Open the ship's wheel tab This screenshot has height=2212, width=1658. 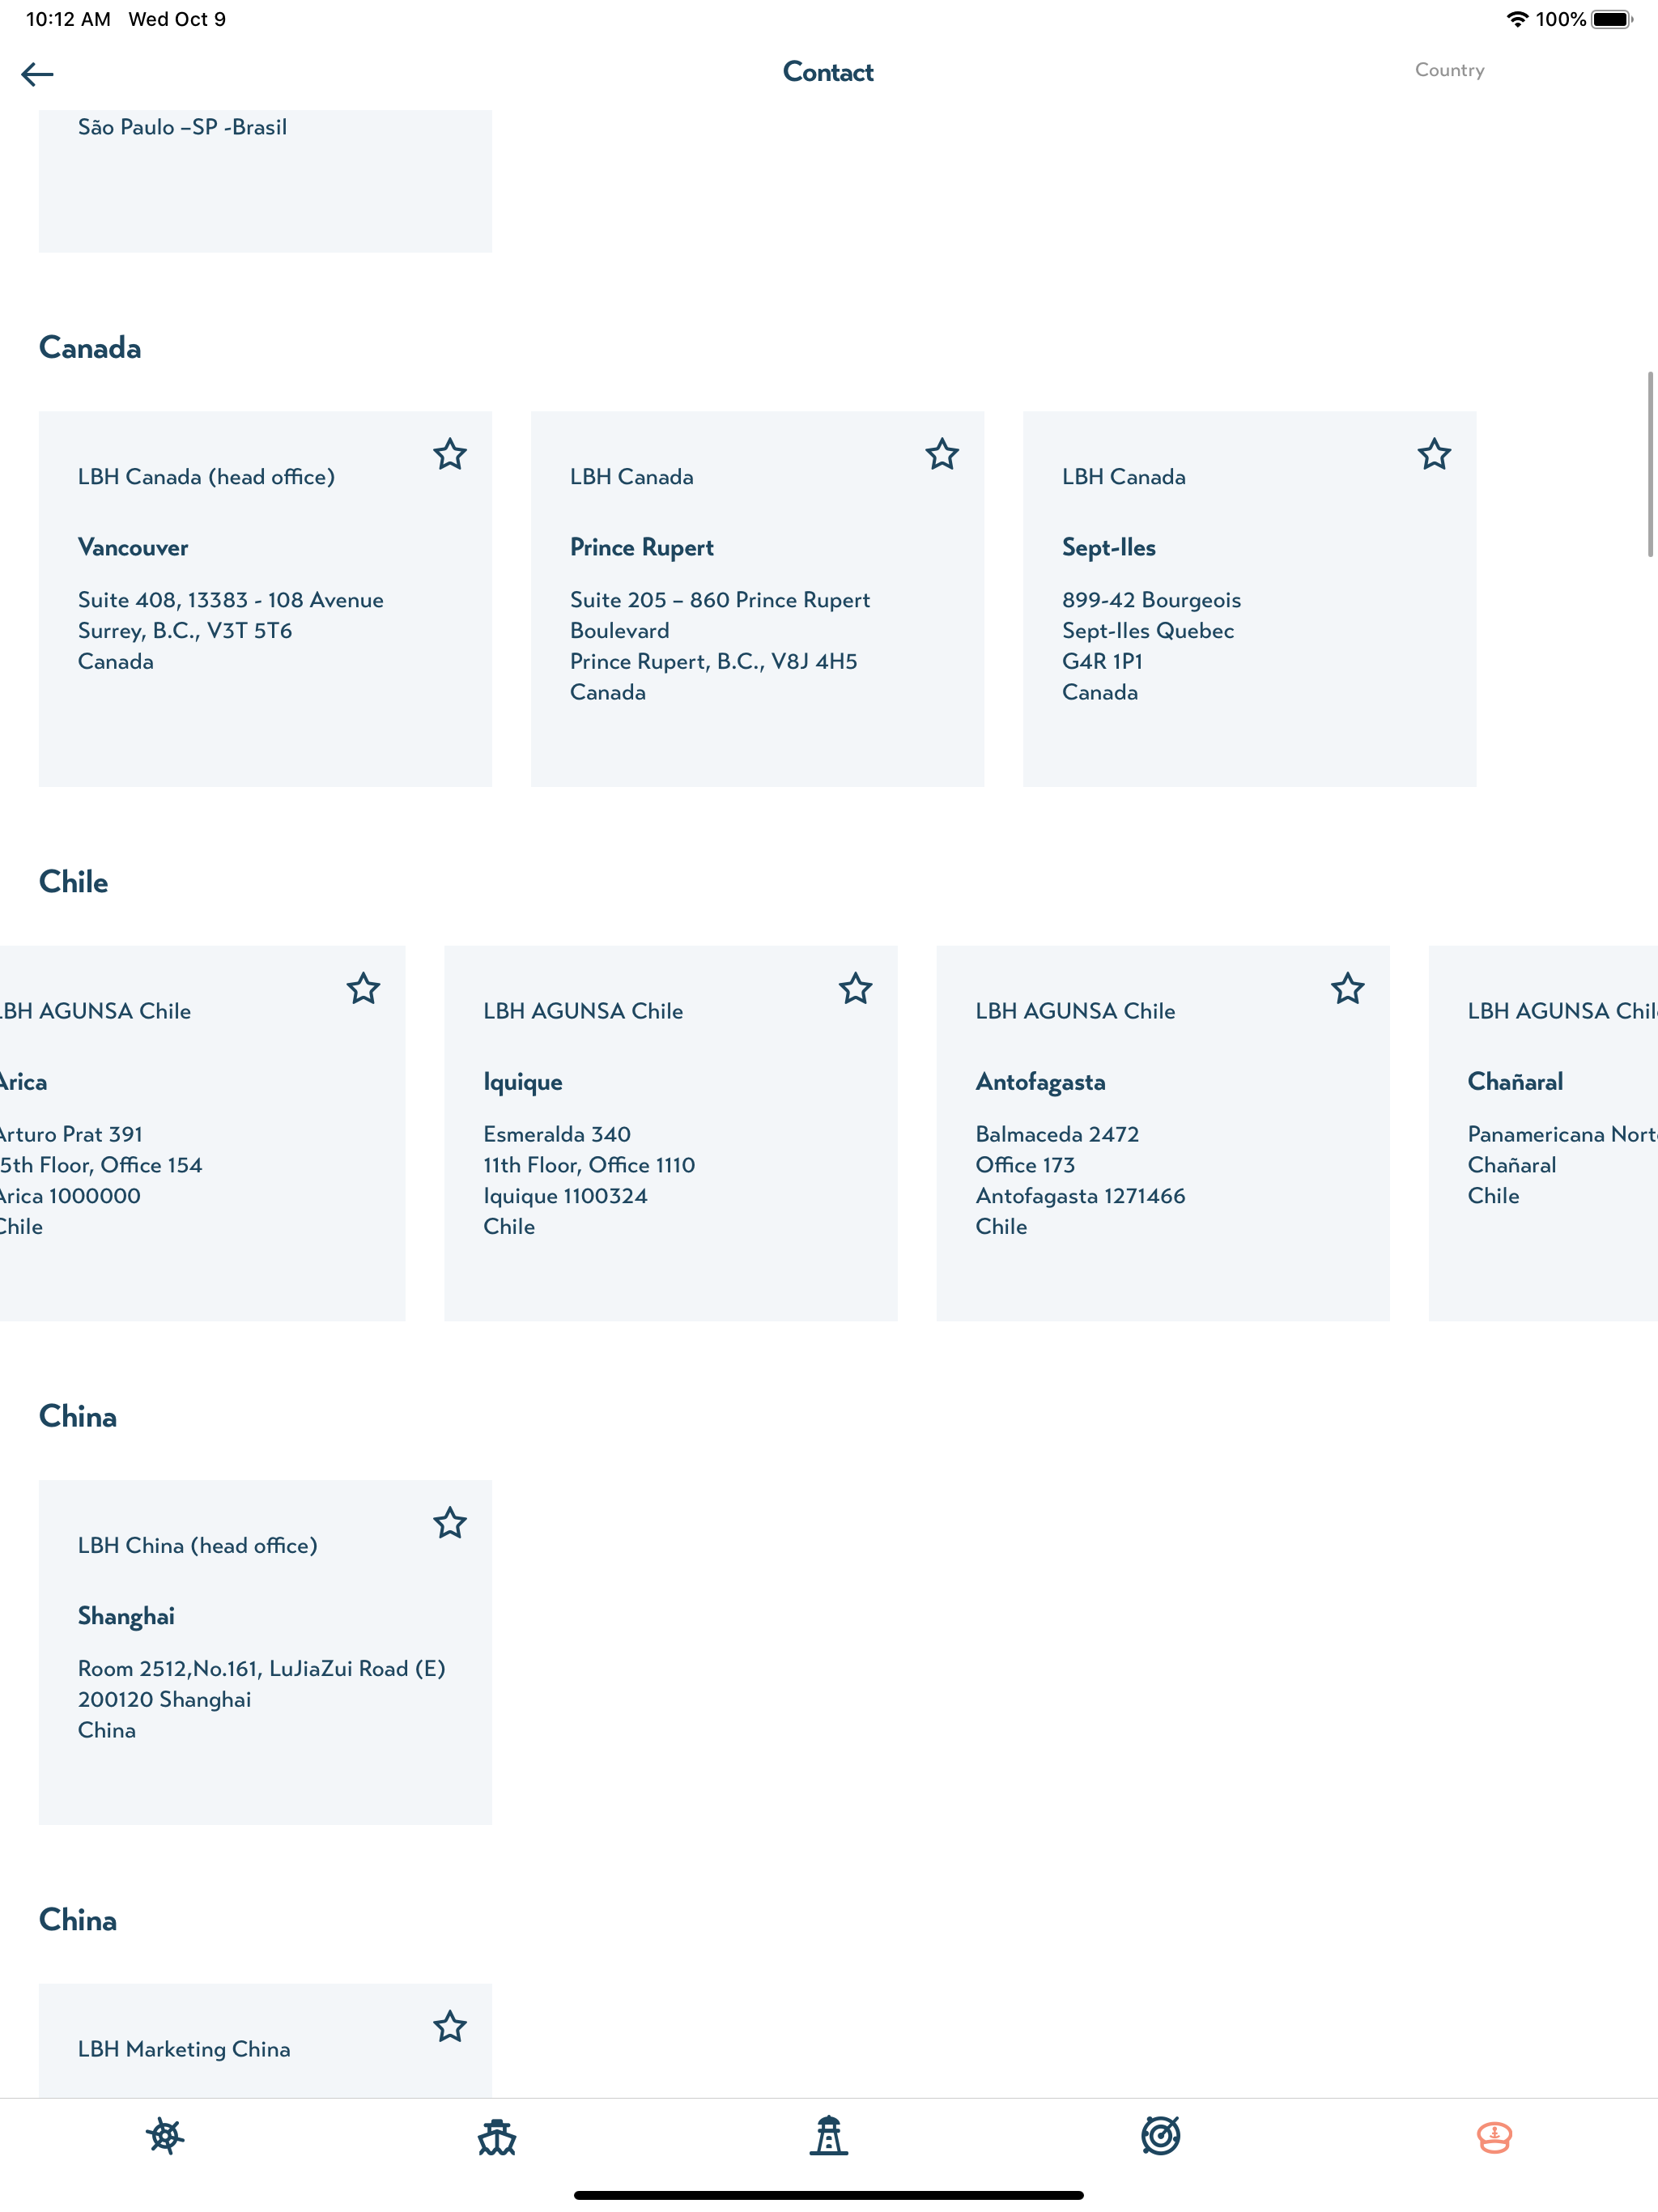click(165, 2136)
